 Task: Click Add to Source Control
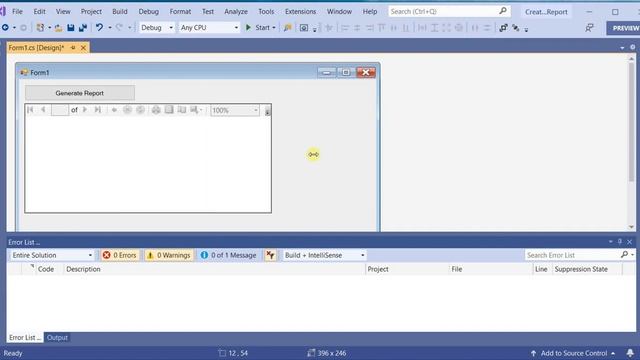pos(573,353)
